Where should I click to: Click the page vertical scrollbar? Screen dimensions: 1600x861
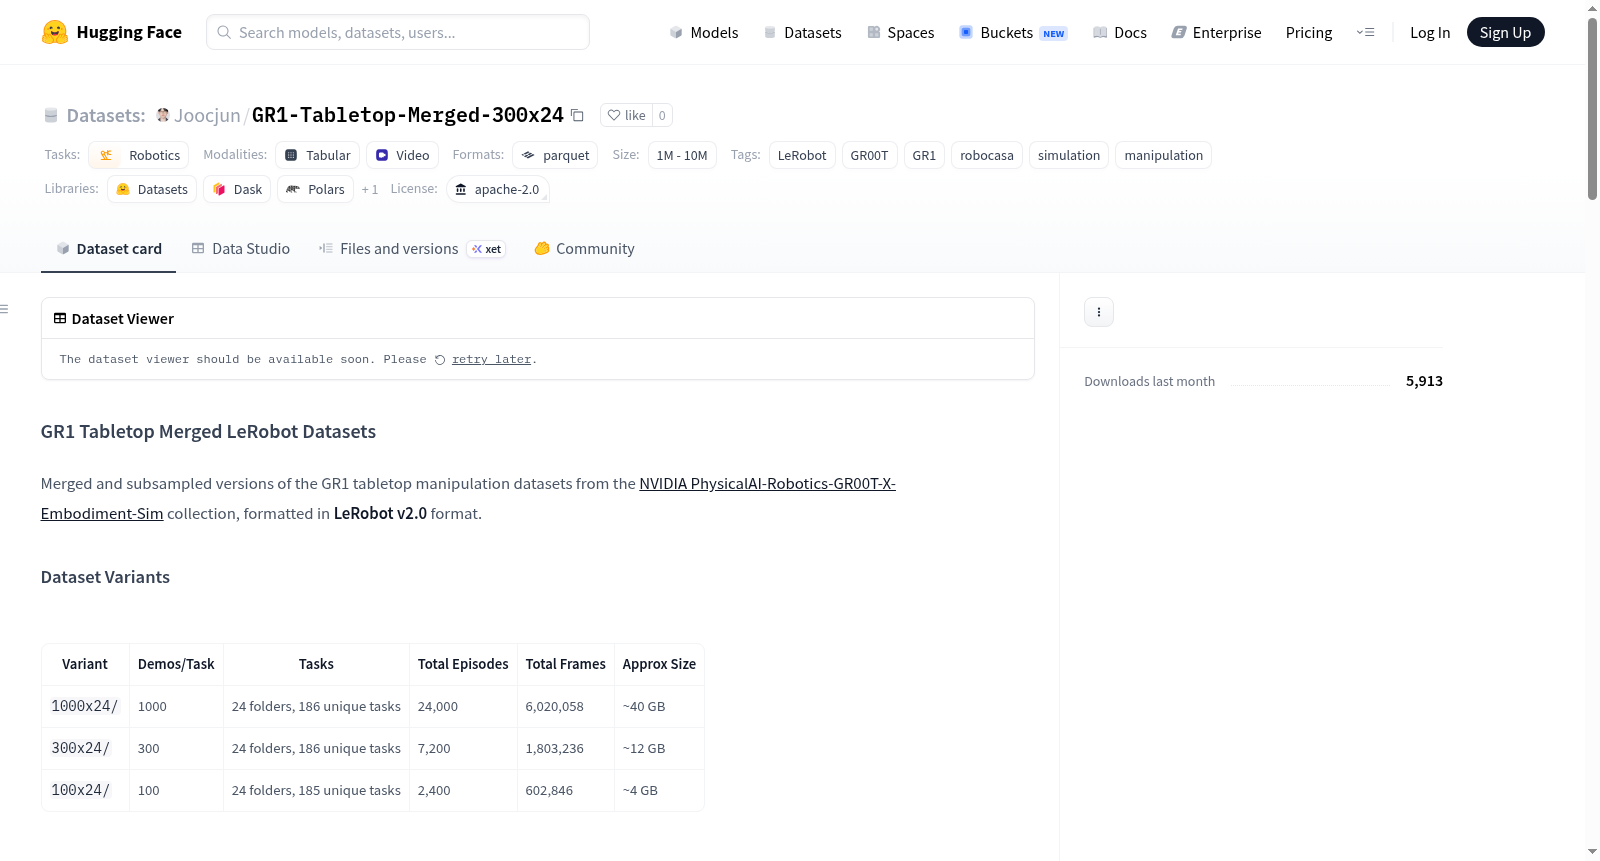[1592, 108]
